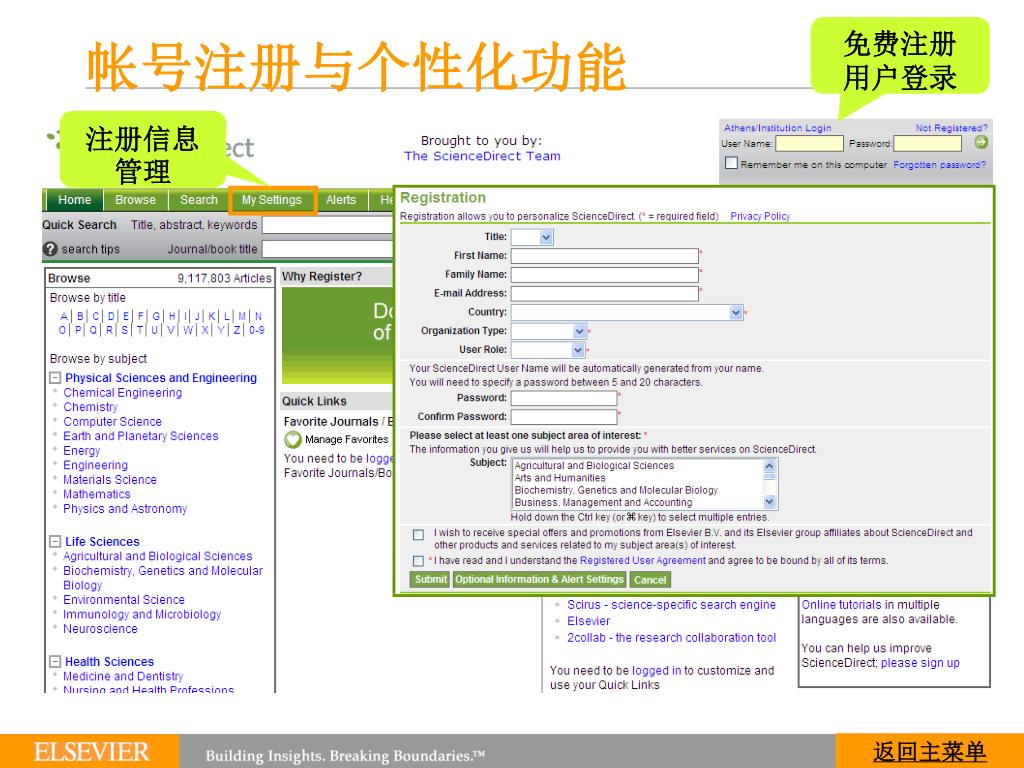1024x768 pixels.
Task: Open the Alerts tab
Action: point(341,200)
